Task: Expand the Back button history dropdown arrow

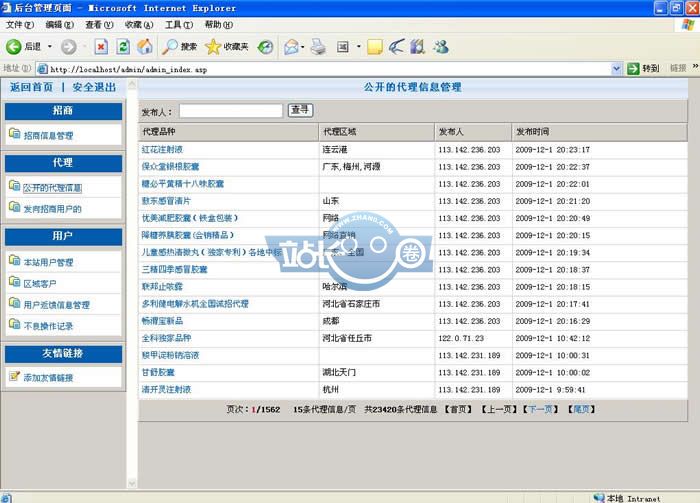Action: click(x=50, y=46)
